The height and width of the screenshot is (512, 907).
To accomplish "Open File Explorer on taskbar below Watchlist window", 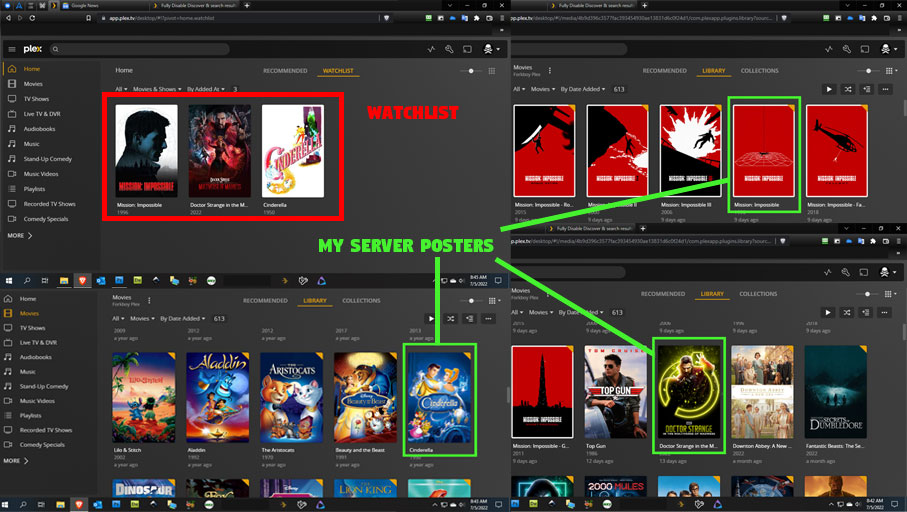I will (x=64, y=281).
